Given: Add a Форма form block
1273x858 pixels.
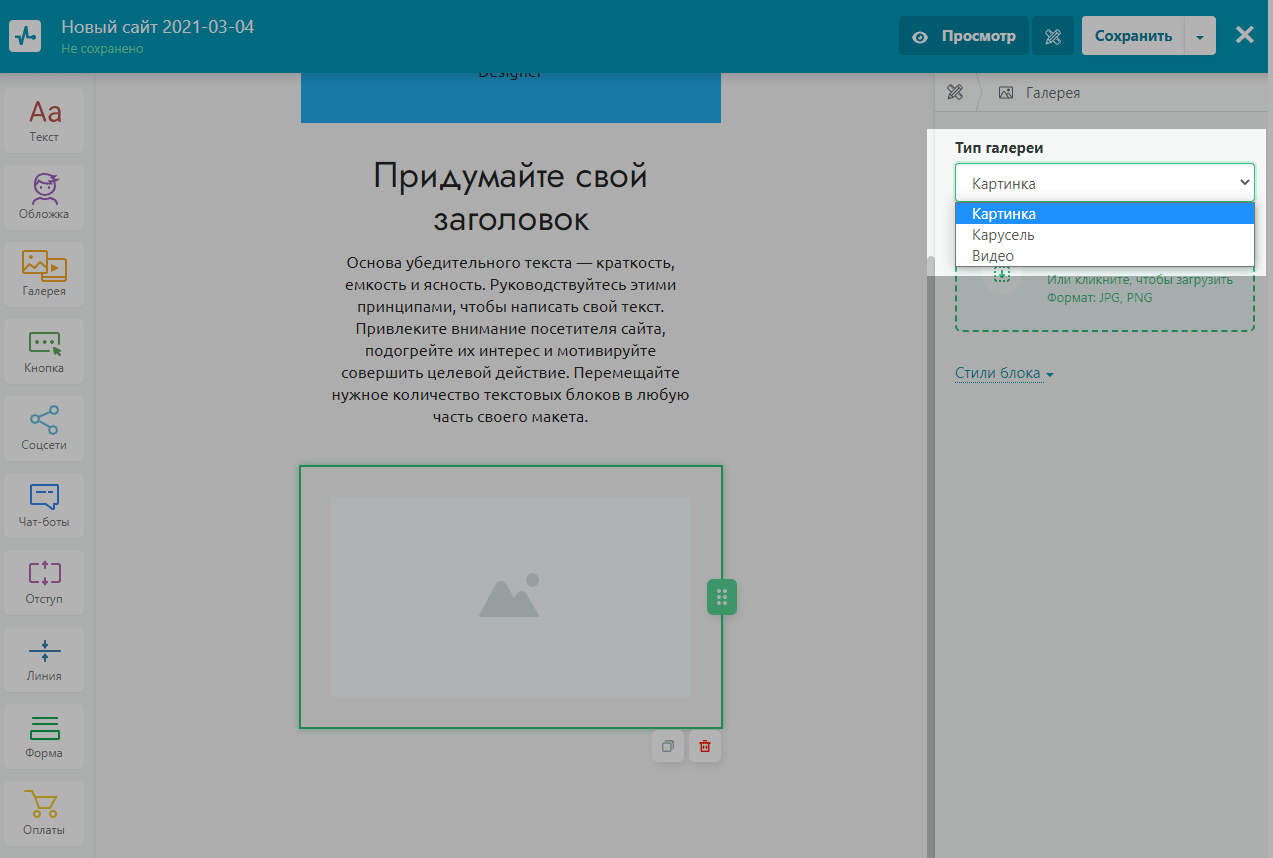Looking at the screenshot, I should pos(44,736).
